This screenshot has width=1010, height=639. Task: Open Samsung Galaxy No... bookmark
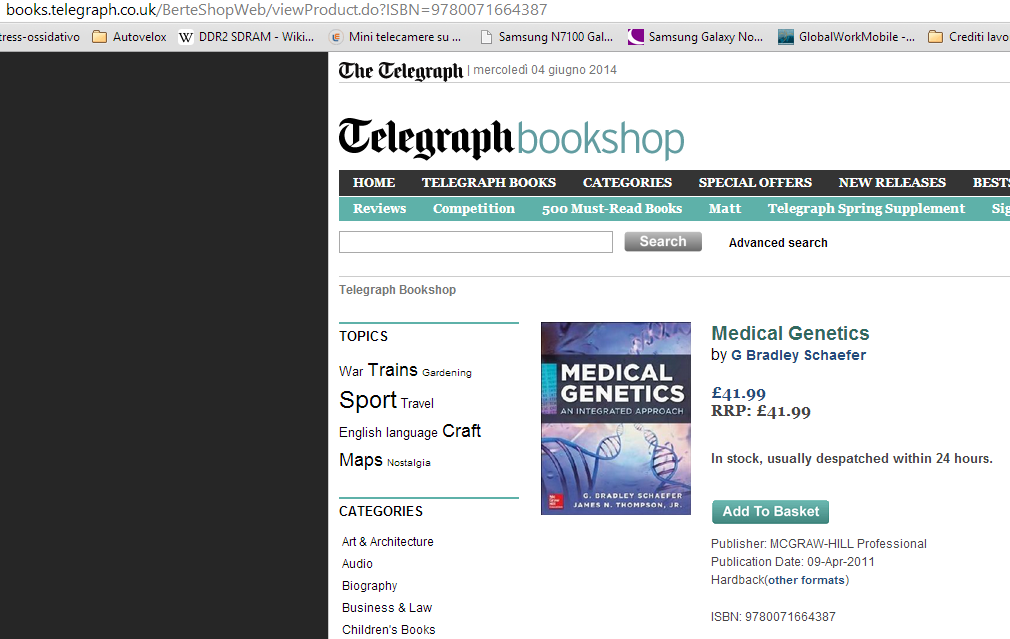(696, 37)
